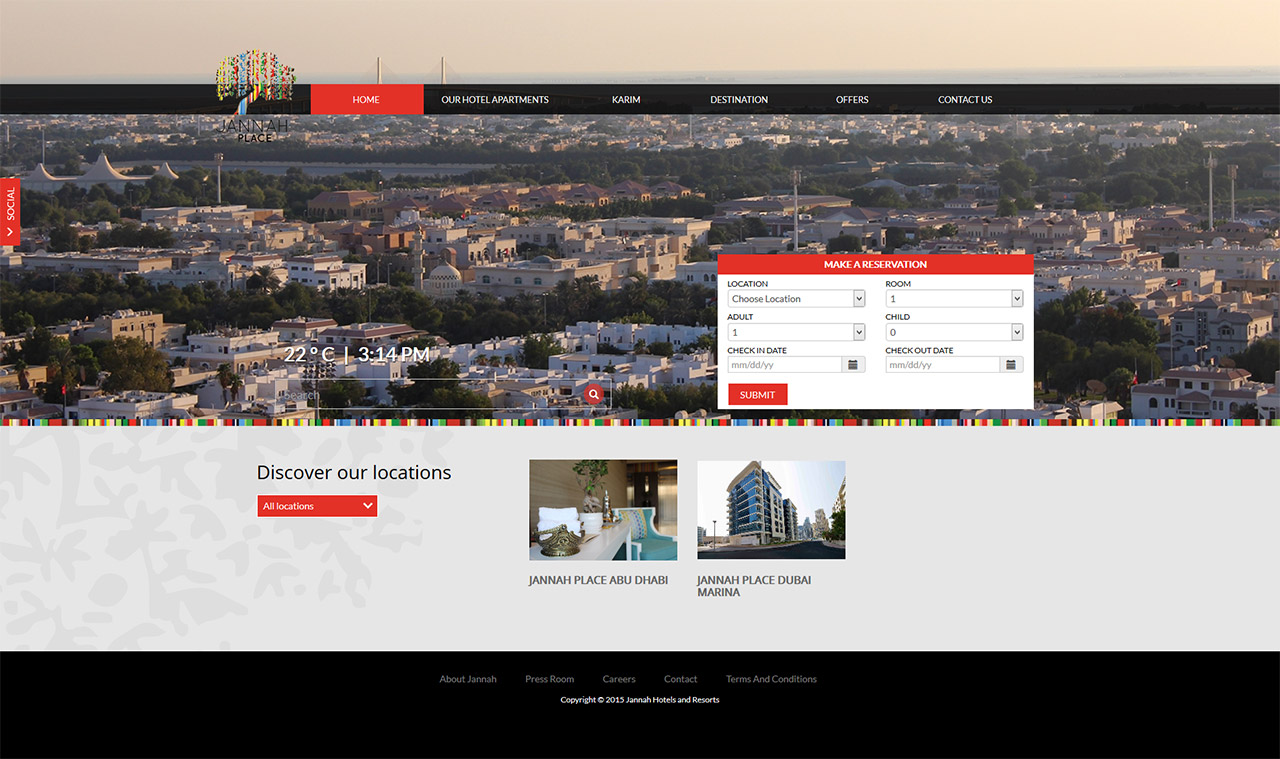Open the Adult count dropdown

(x=796, y=332)
